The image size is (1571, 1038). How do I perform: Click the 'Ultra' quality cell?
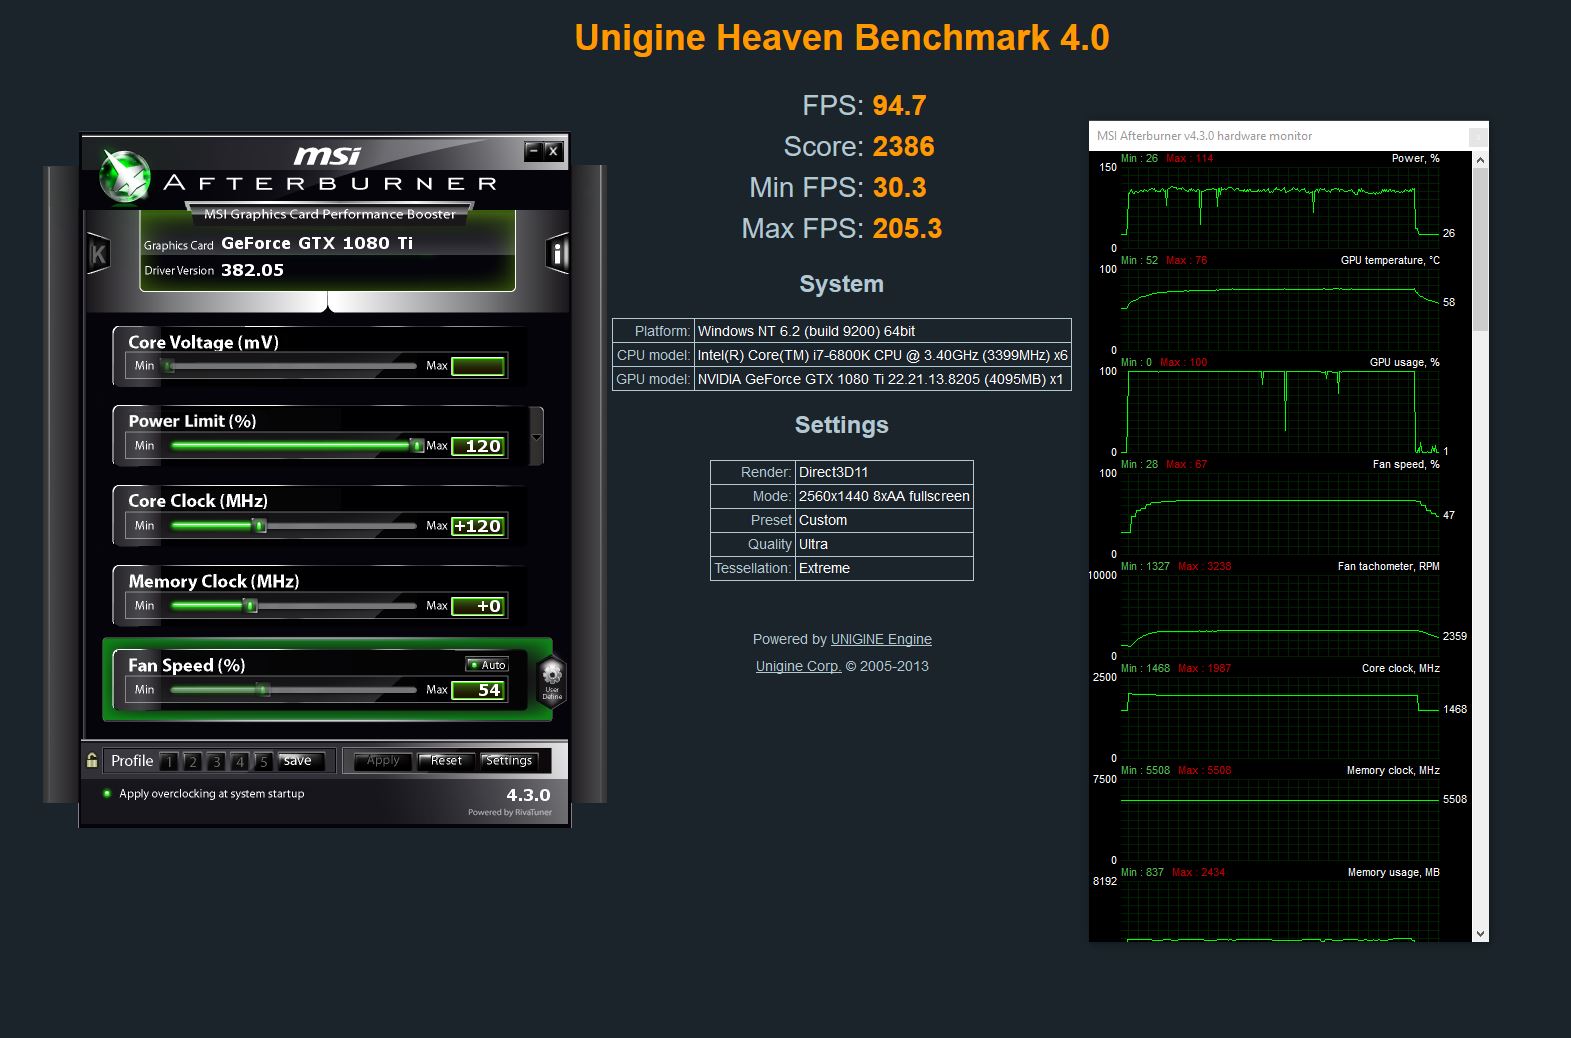point(884,544)
